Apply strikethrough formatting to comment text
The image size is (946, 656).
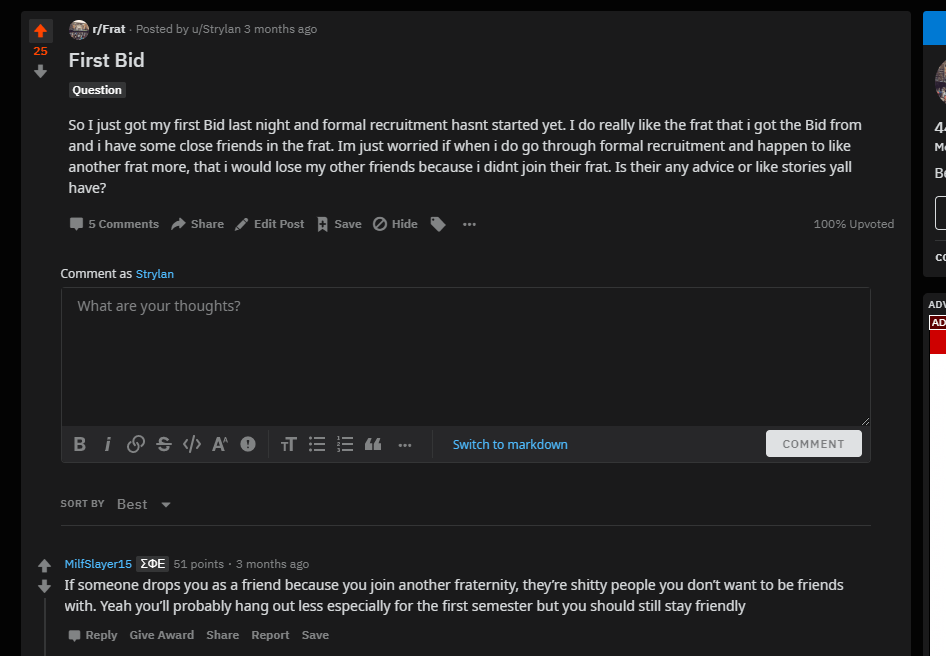(164, 445)
